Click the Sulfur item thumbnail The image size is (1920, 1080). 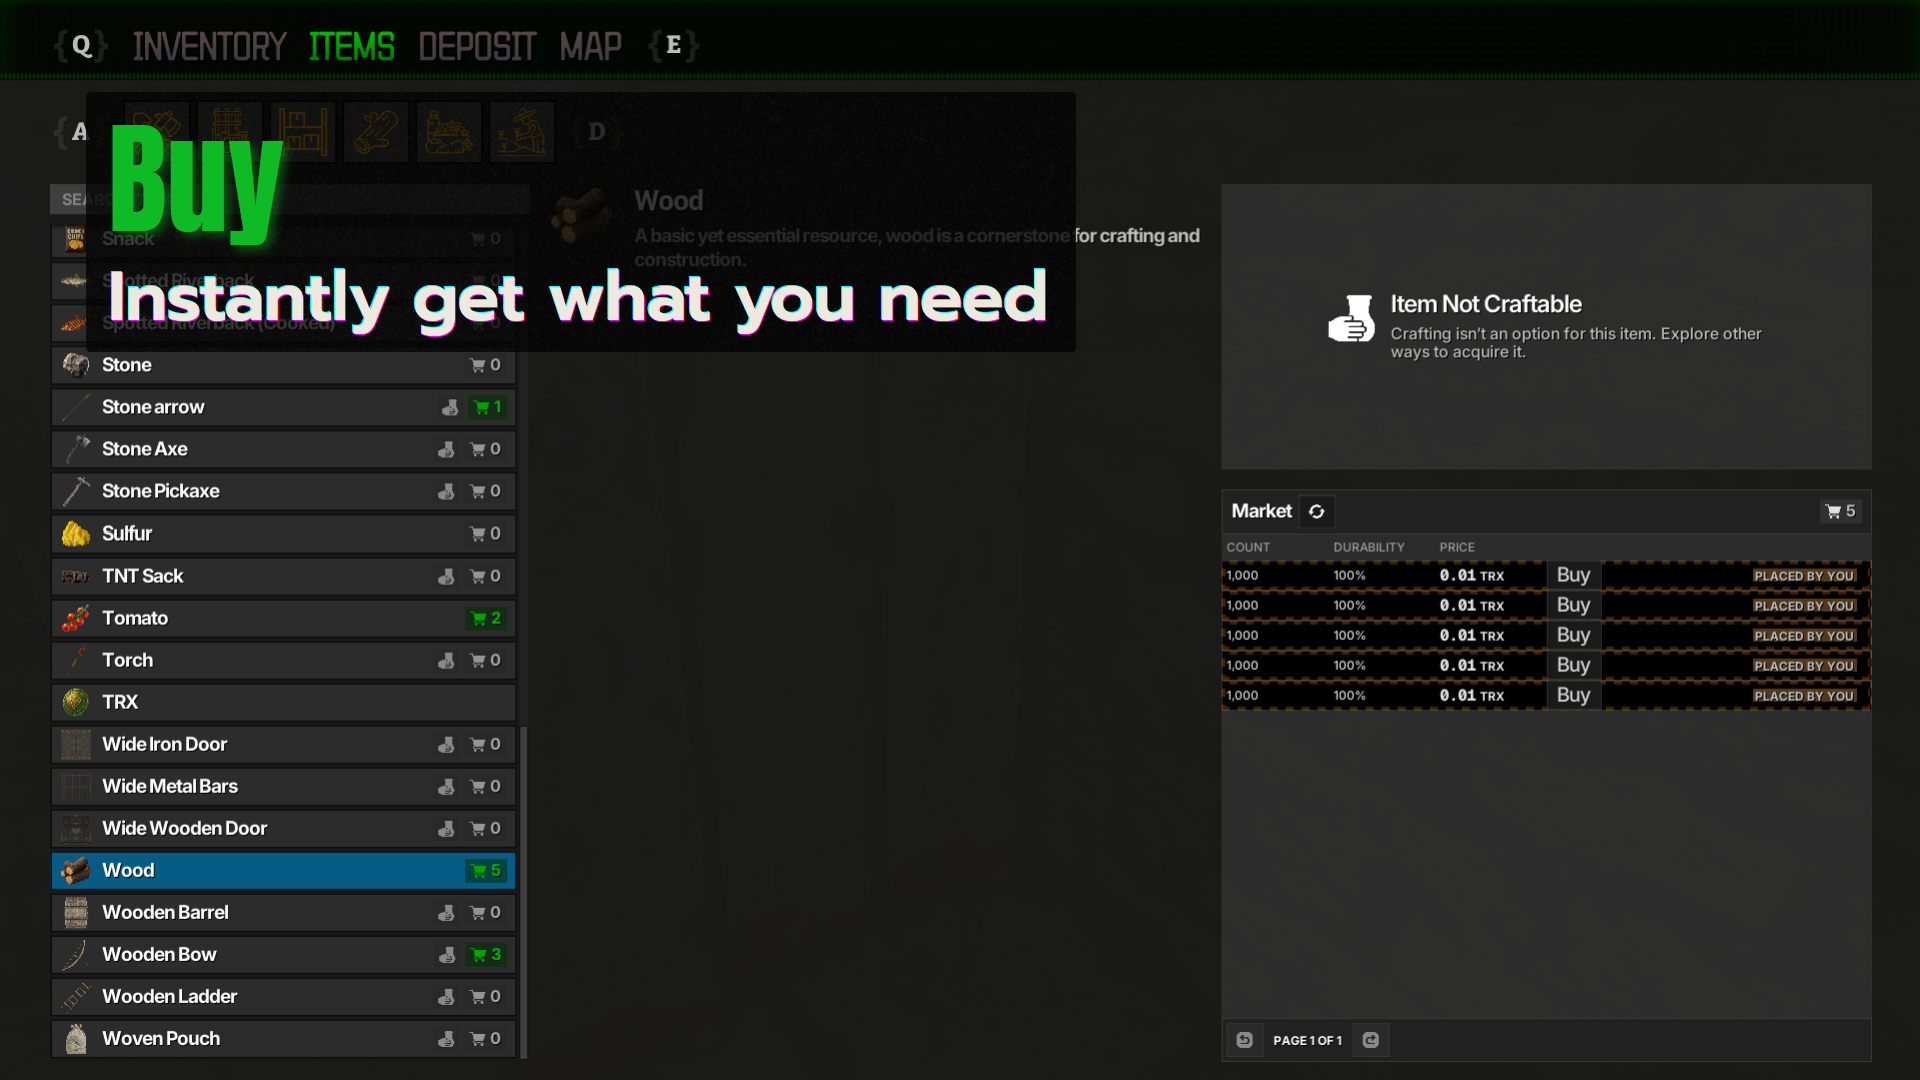point(76,534)
